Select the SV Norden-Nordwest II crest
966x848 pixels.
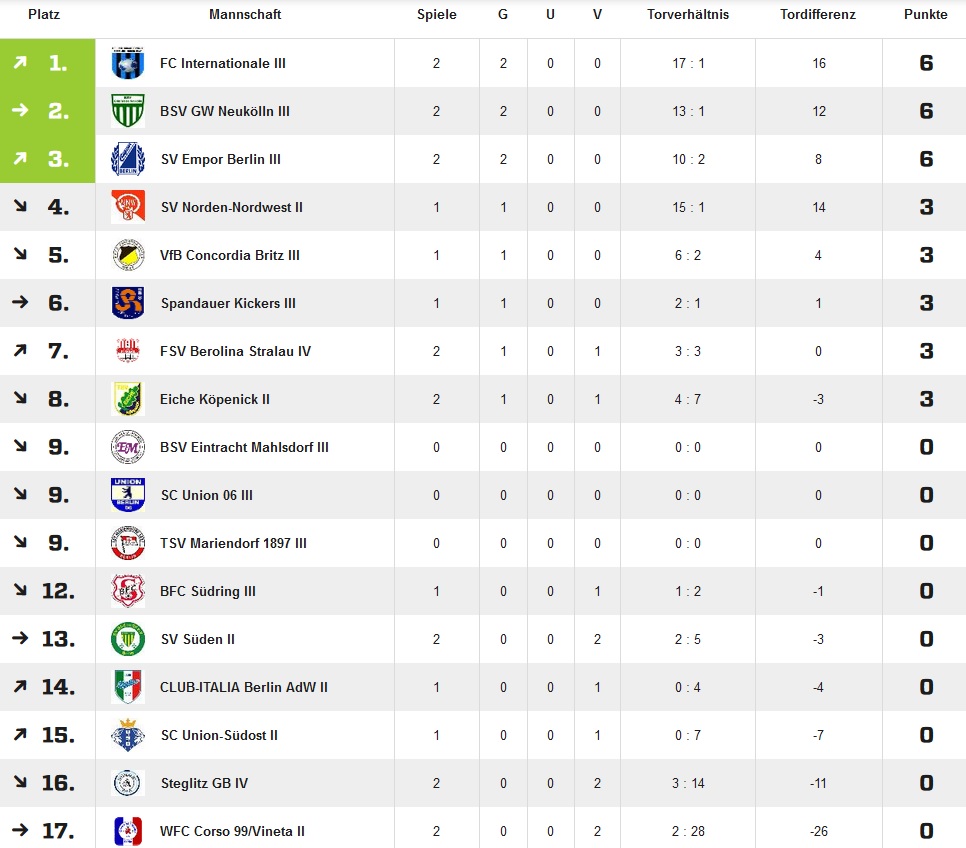pos(128,206)
